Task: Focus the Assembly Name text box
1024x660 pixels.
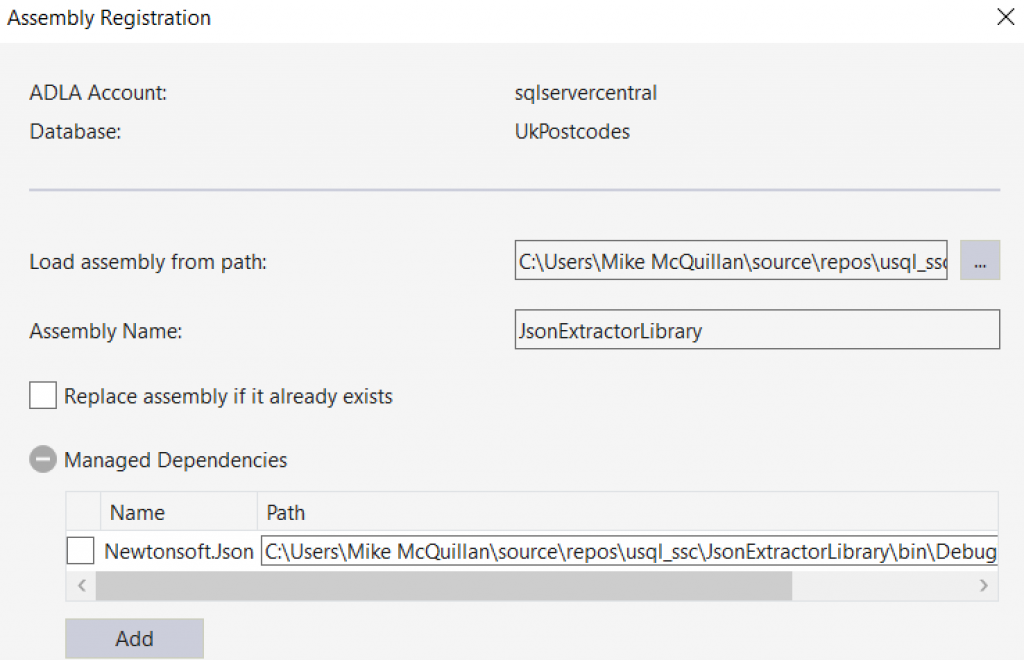Action: tap(757, 330)
